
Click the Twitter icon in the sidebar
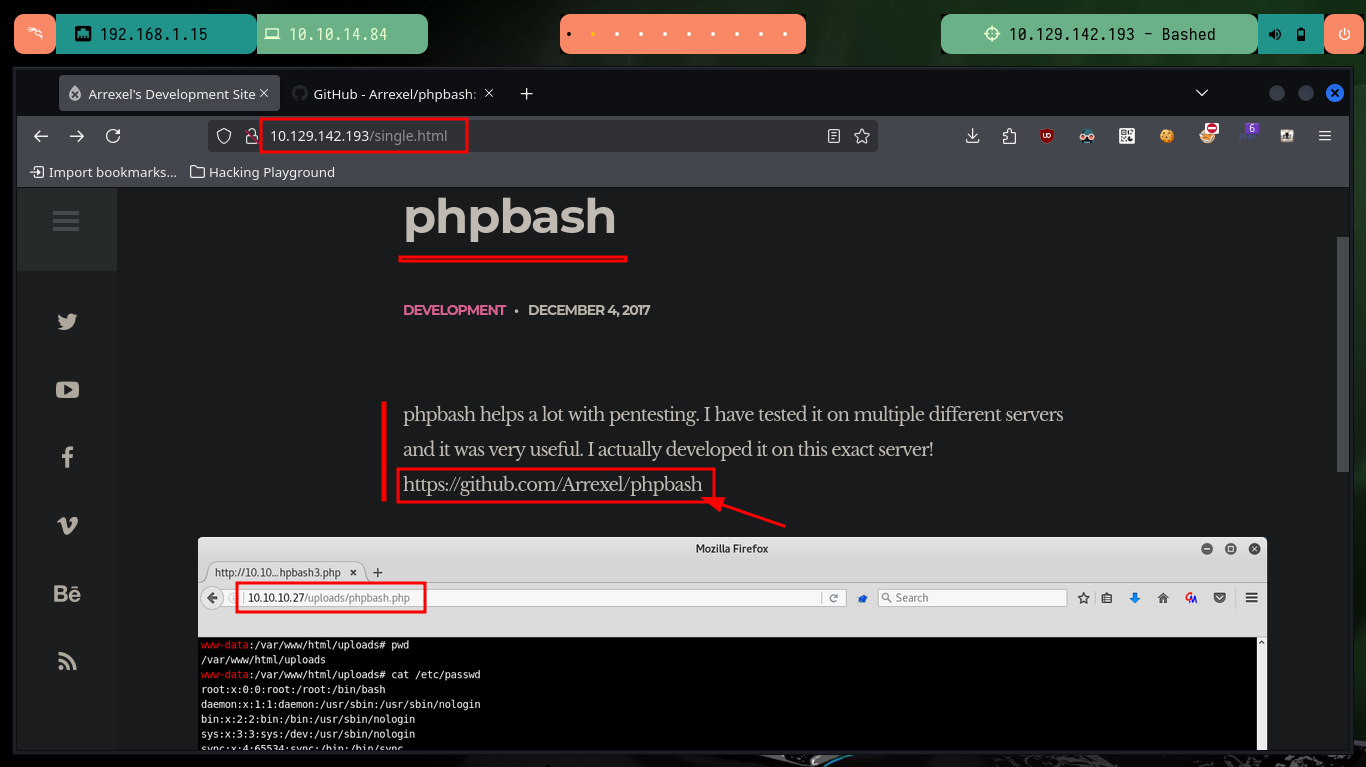coord(67,322)
